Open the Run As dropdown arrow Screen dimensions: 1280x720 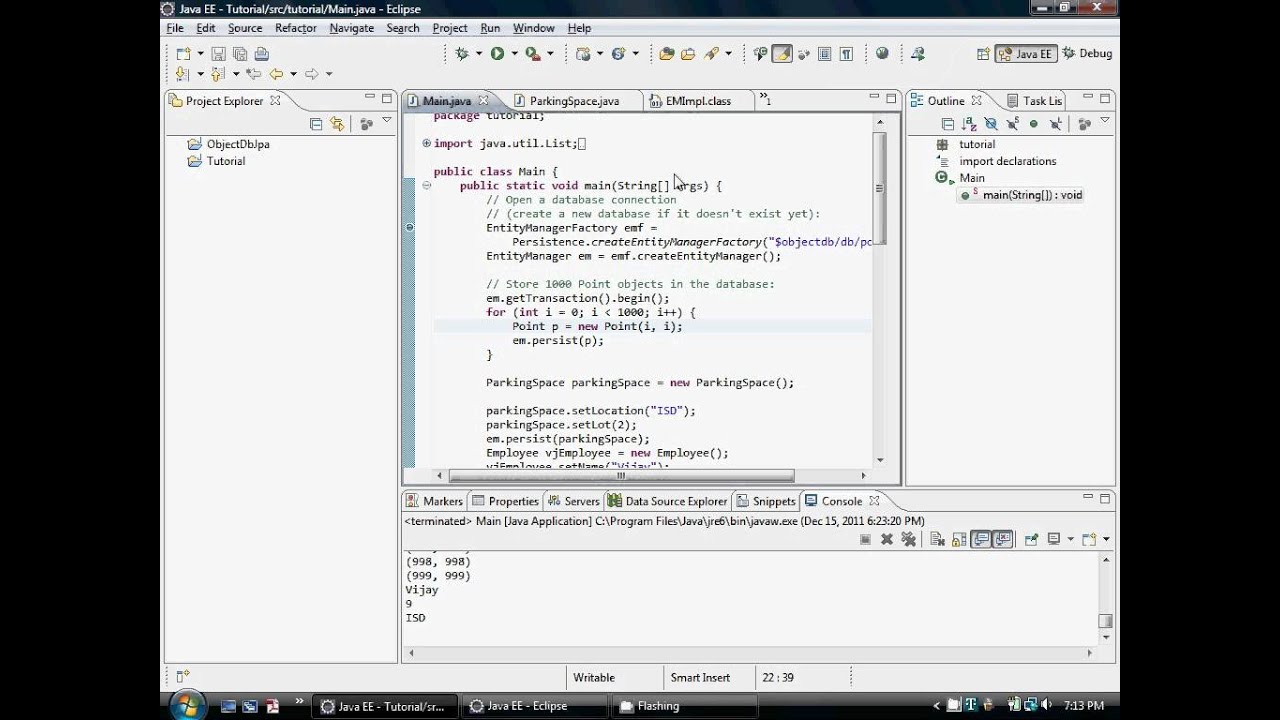point(514,54)
